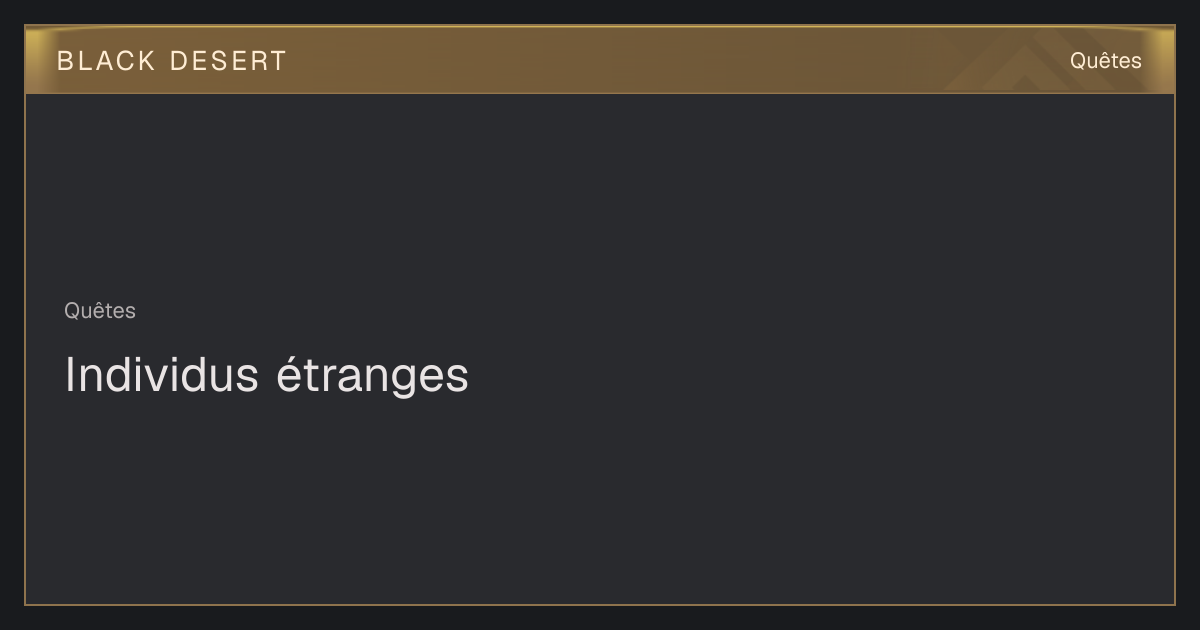Click the word BLACK in the logo
Viewport: 1200px width, 630px height.
pyautogui.click(x=106, y=61)
